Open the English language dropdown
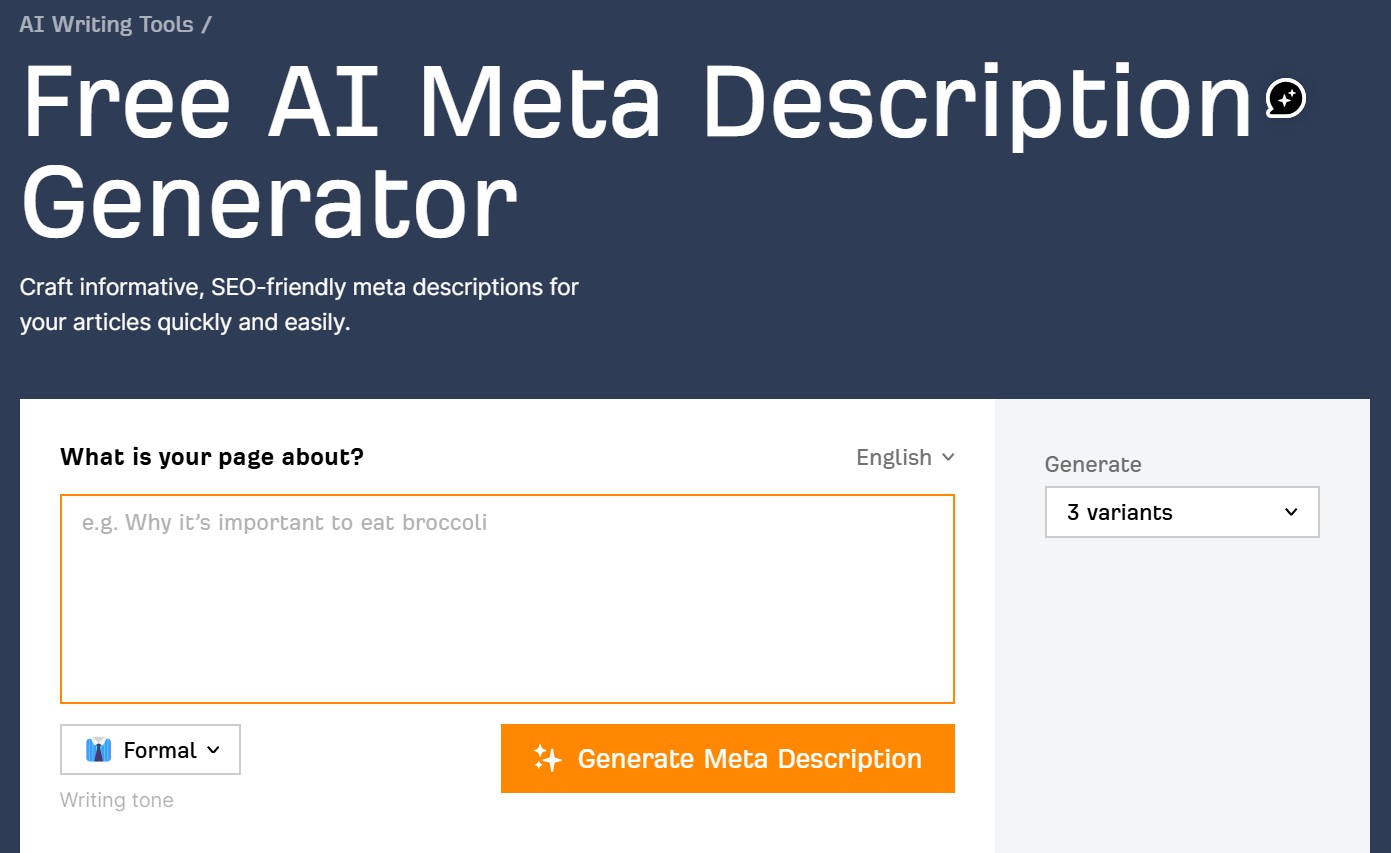Screen dimensions: 1391x853 [903, 457]
